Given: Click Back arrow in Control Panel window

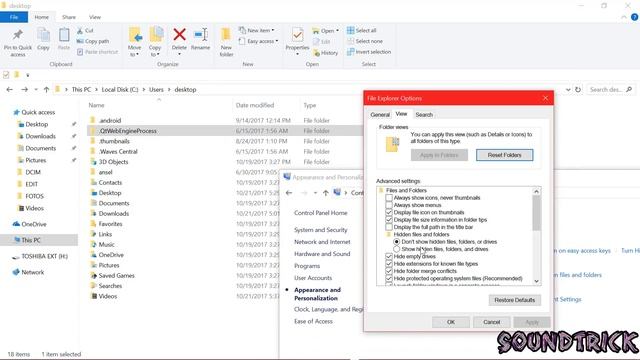Looking at the screenshot, I should tap(289, 193).
